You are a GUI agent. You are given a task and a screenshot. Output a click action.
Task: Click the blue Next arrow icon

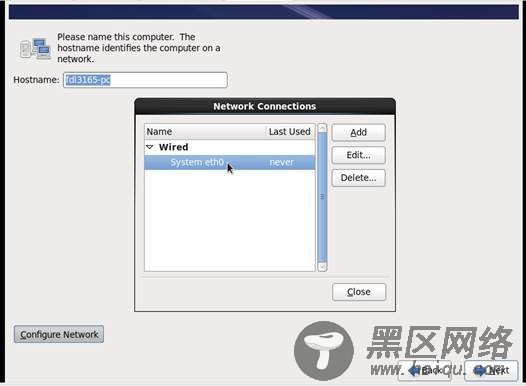(x=479, y=370)
